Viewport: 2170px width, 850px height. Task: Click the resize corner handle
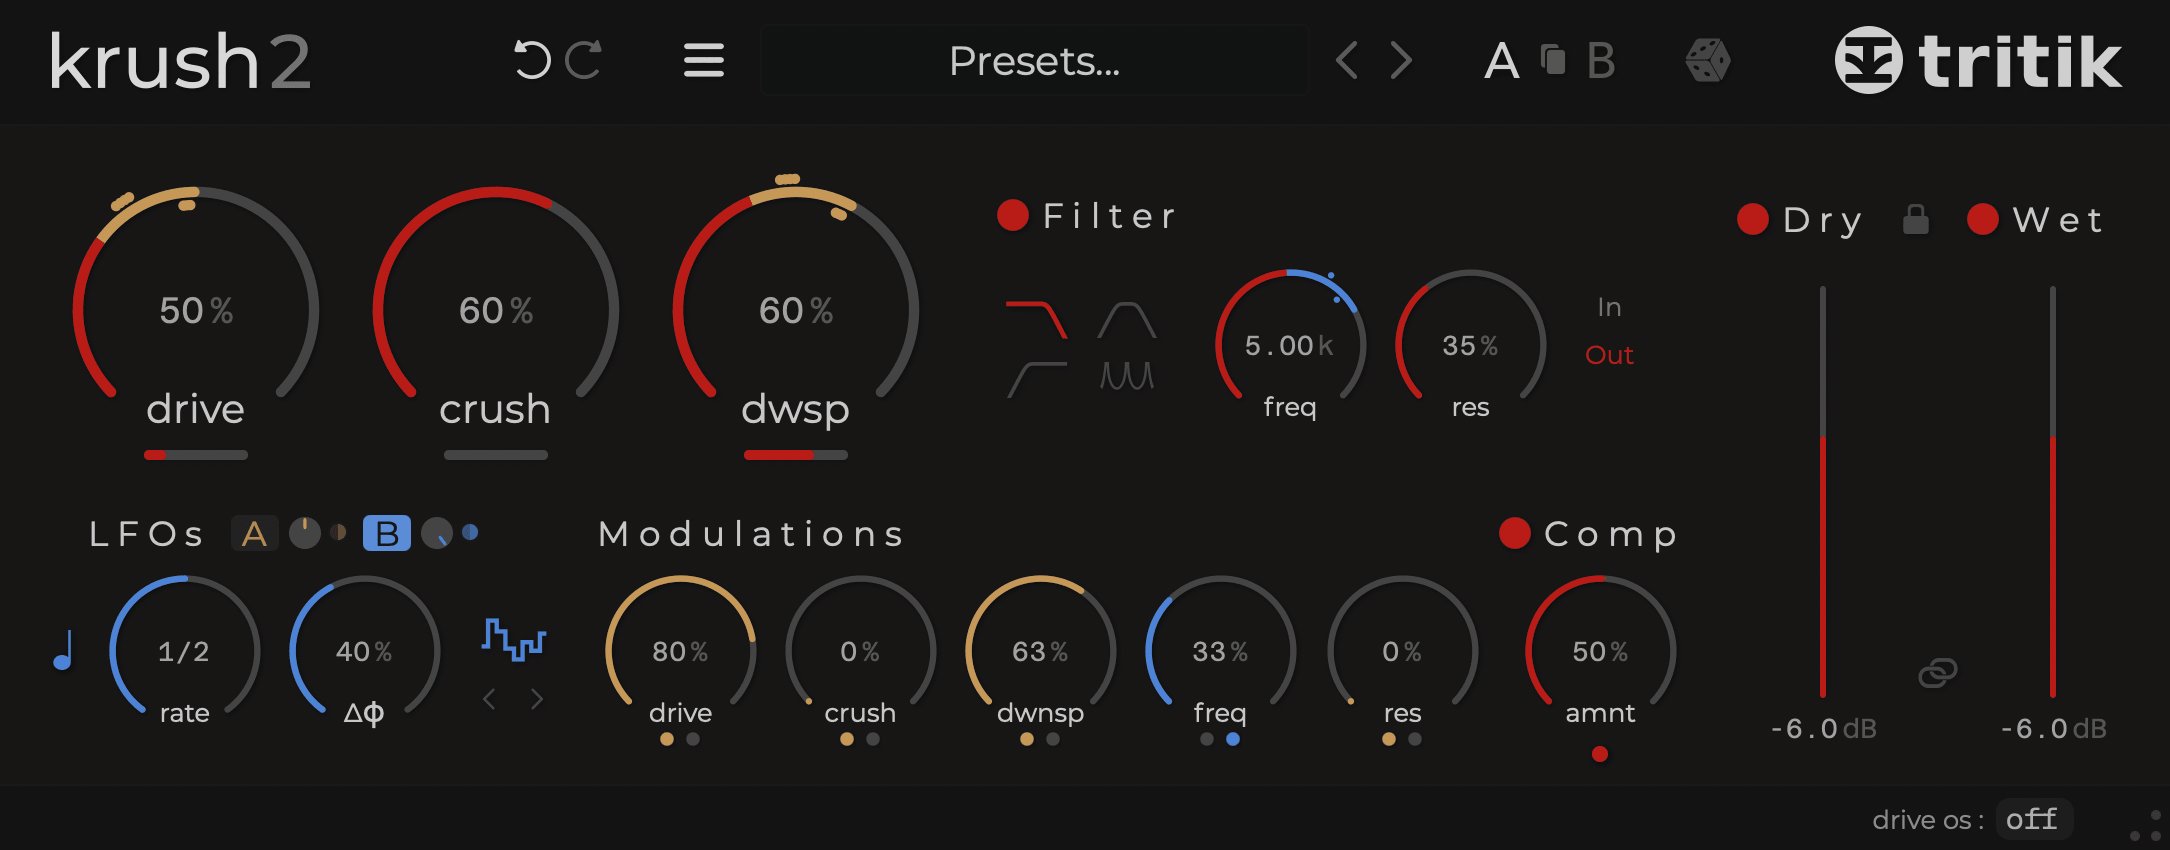[2147, 826]
